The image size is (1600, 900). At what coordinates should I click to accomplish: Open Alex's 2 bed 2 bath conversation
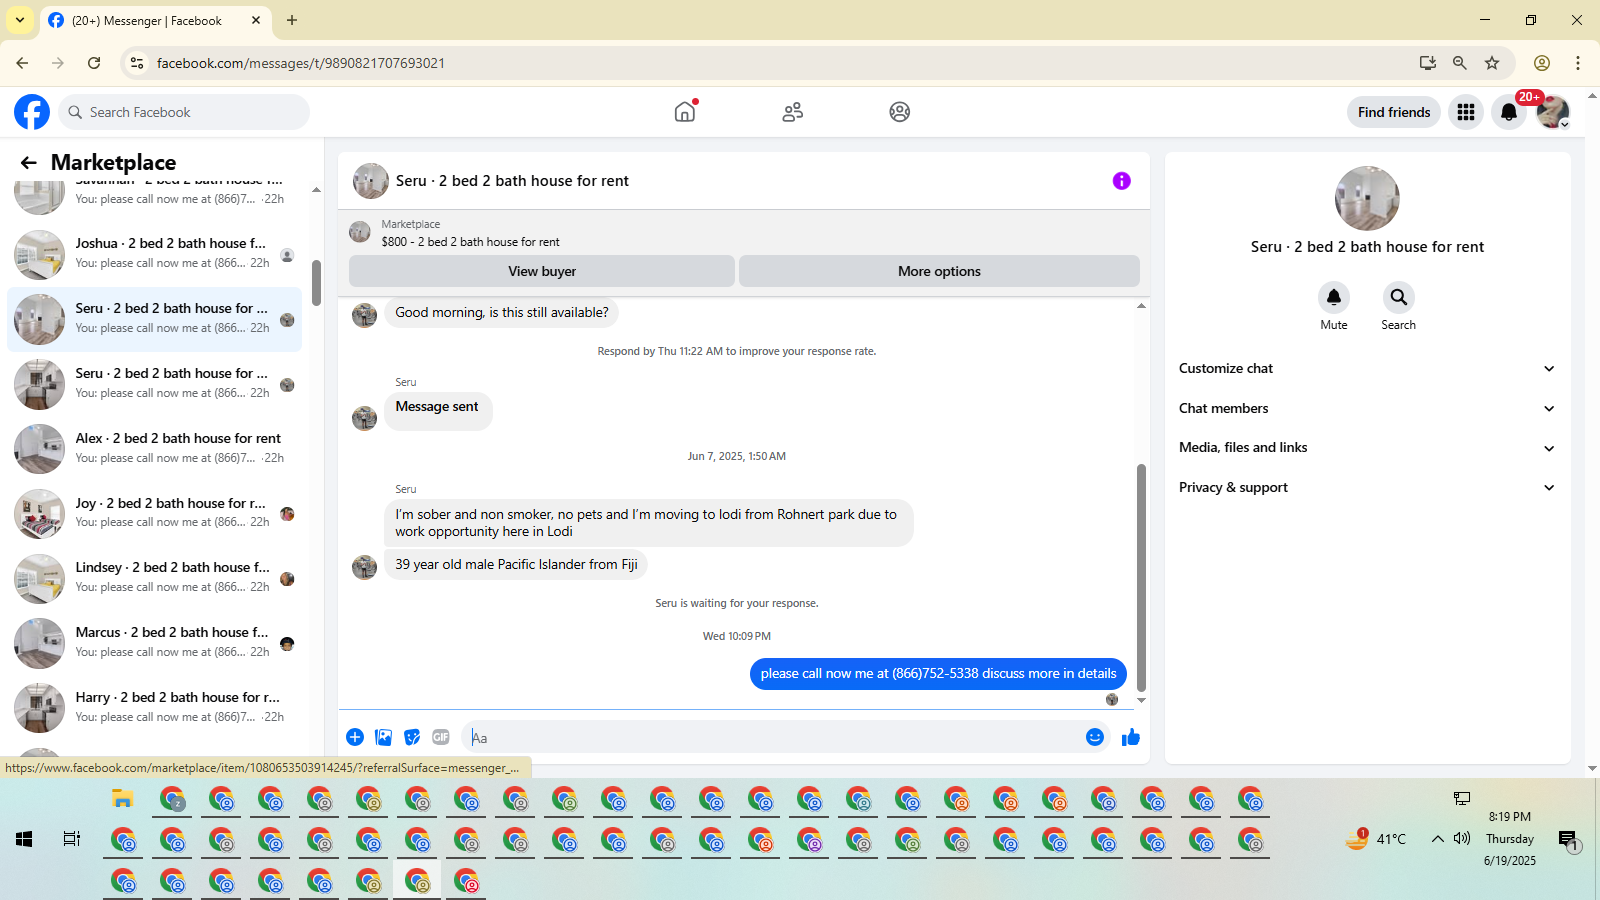(155, 449)
